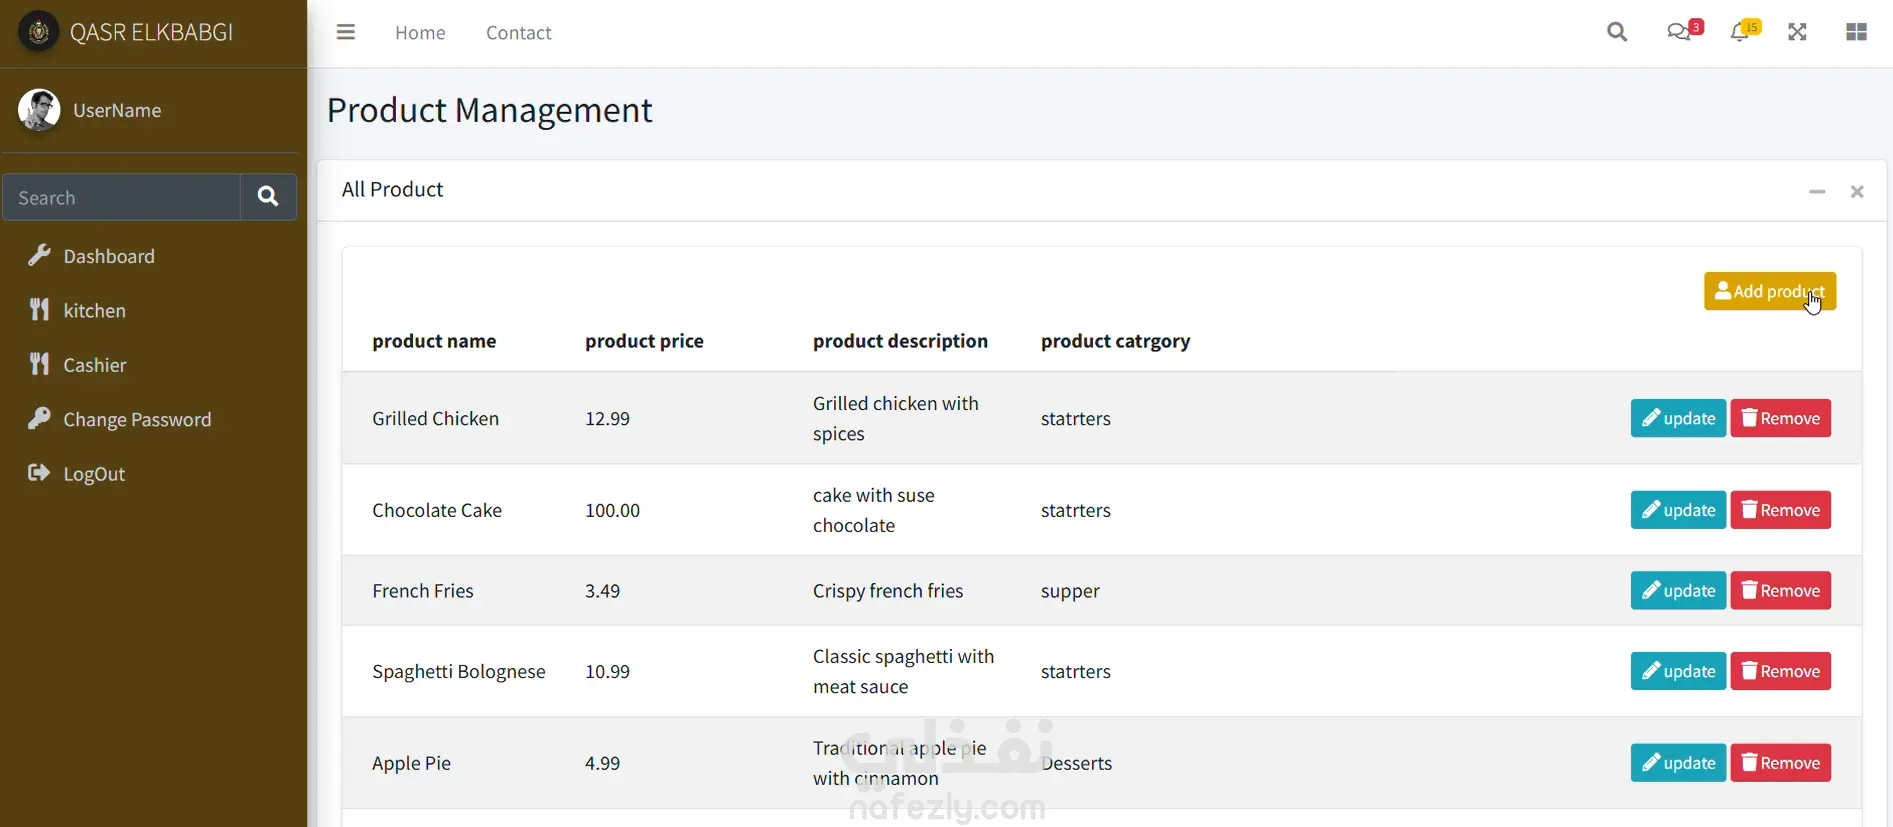
Task: Toggle the sidebar with the hamburger icon
Action: pos(346,32)
